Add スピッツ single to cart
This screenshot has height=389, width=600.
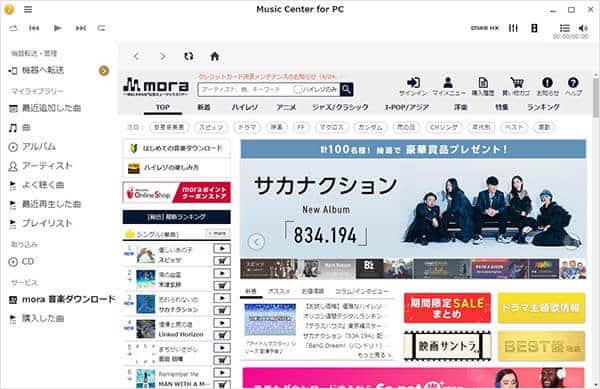pos(222,261)
